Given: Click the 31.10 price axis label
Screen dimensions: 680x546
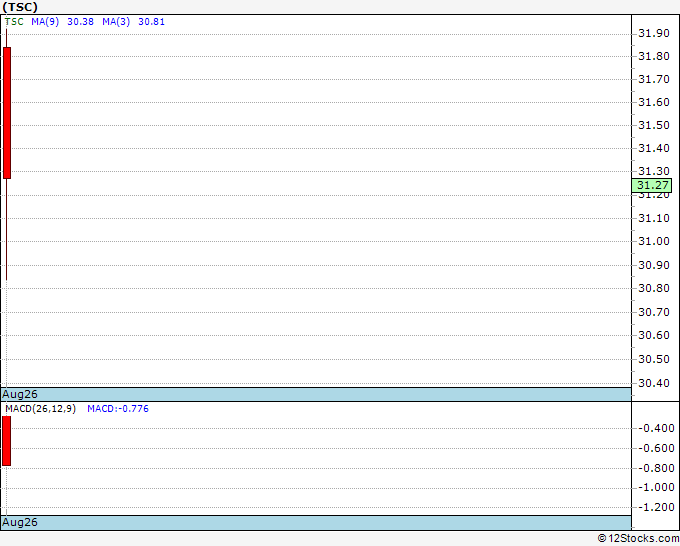Looking at the screenshot, I should (654, 218).
